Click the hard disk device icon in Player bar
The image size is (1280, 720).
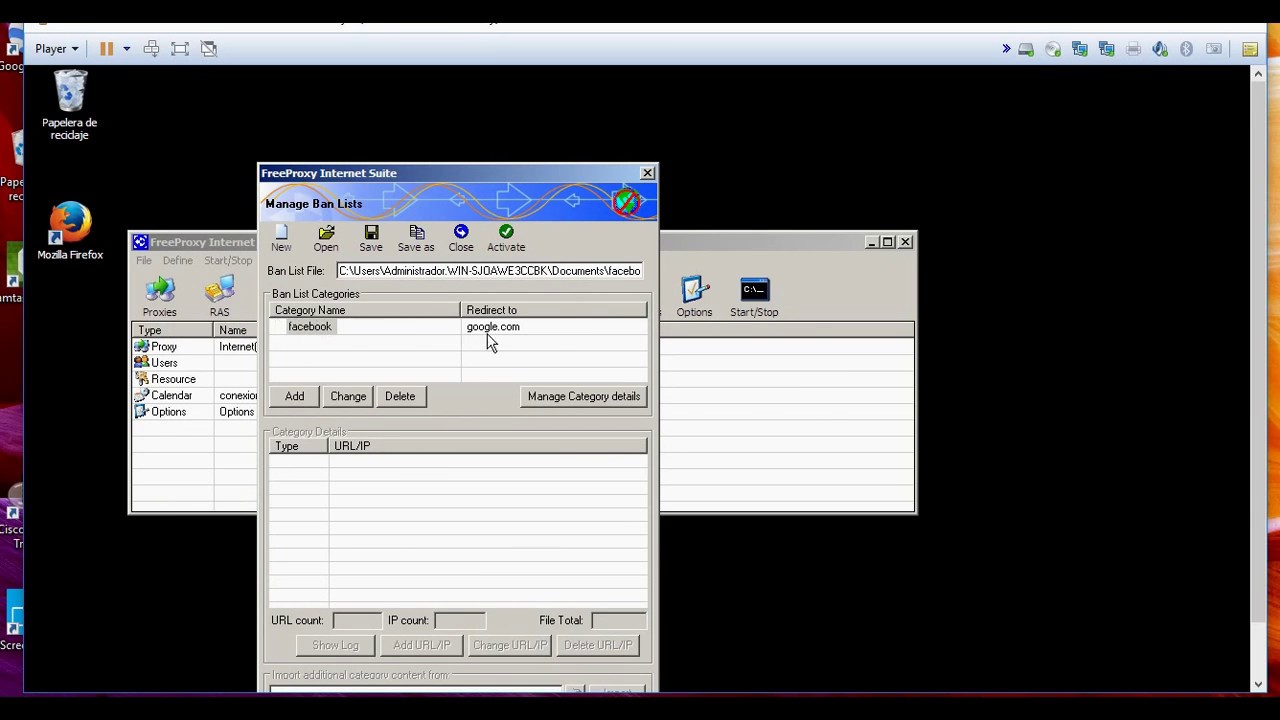1026,49
